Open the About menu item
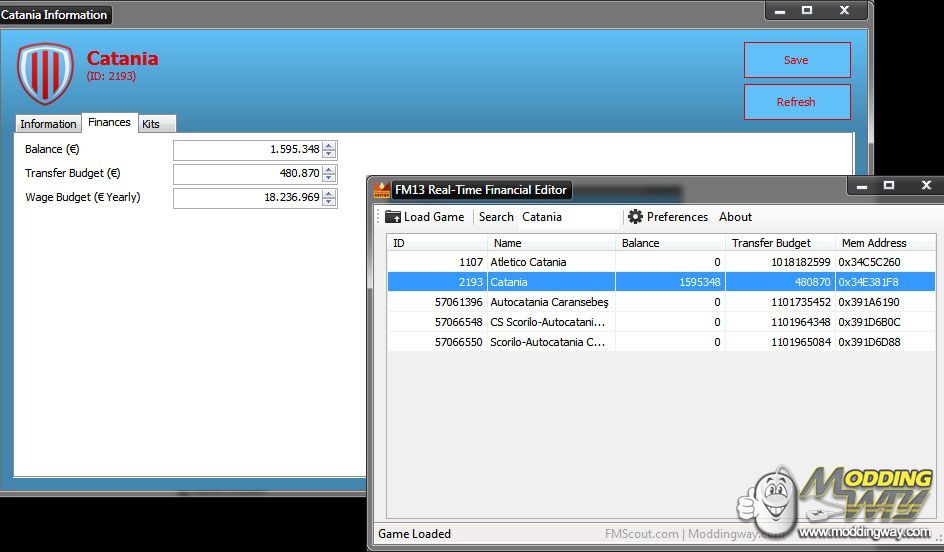 (x=735, y=217)
